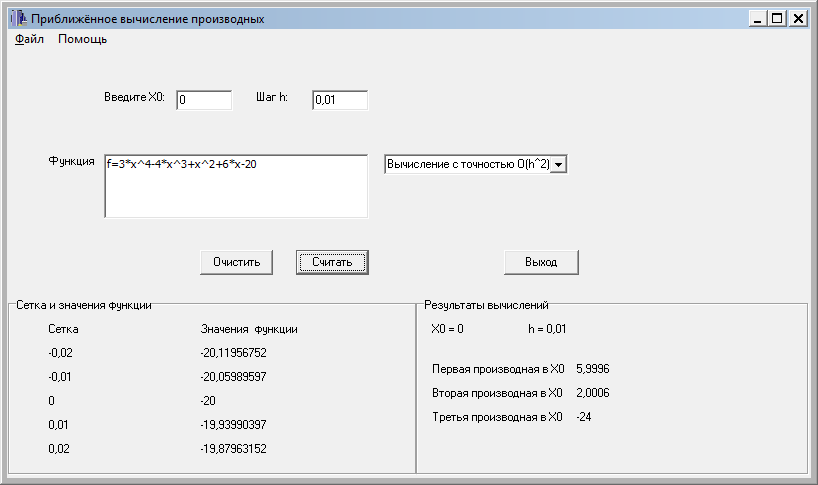The height and width of the screenshot is (485, 818).
Task: Click the label Первая производная в X0
Action: click(498, 369)
